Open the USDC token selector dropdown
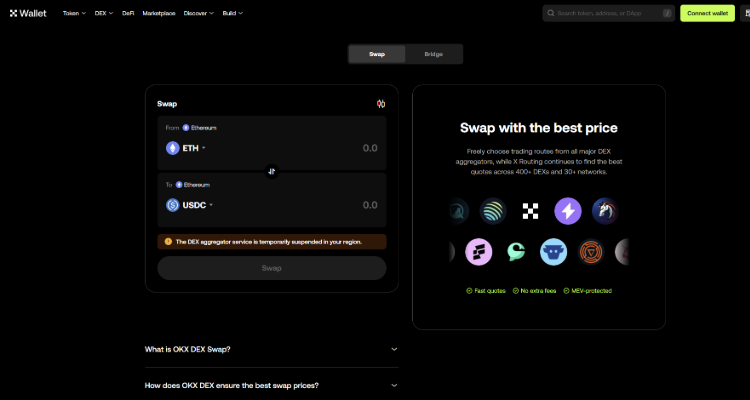 pos(189,205)
